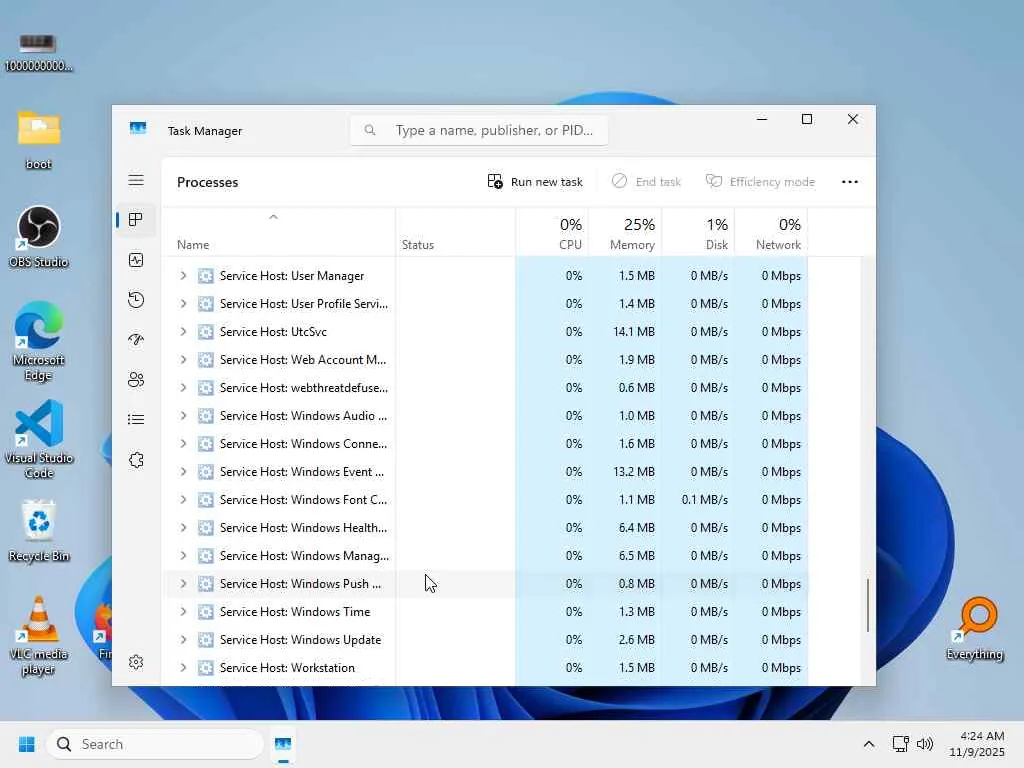Click the Task Manager taskbar icon
The width and height of the screenshot is (1024, 768).
click(283, 744)
